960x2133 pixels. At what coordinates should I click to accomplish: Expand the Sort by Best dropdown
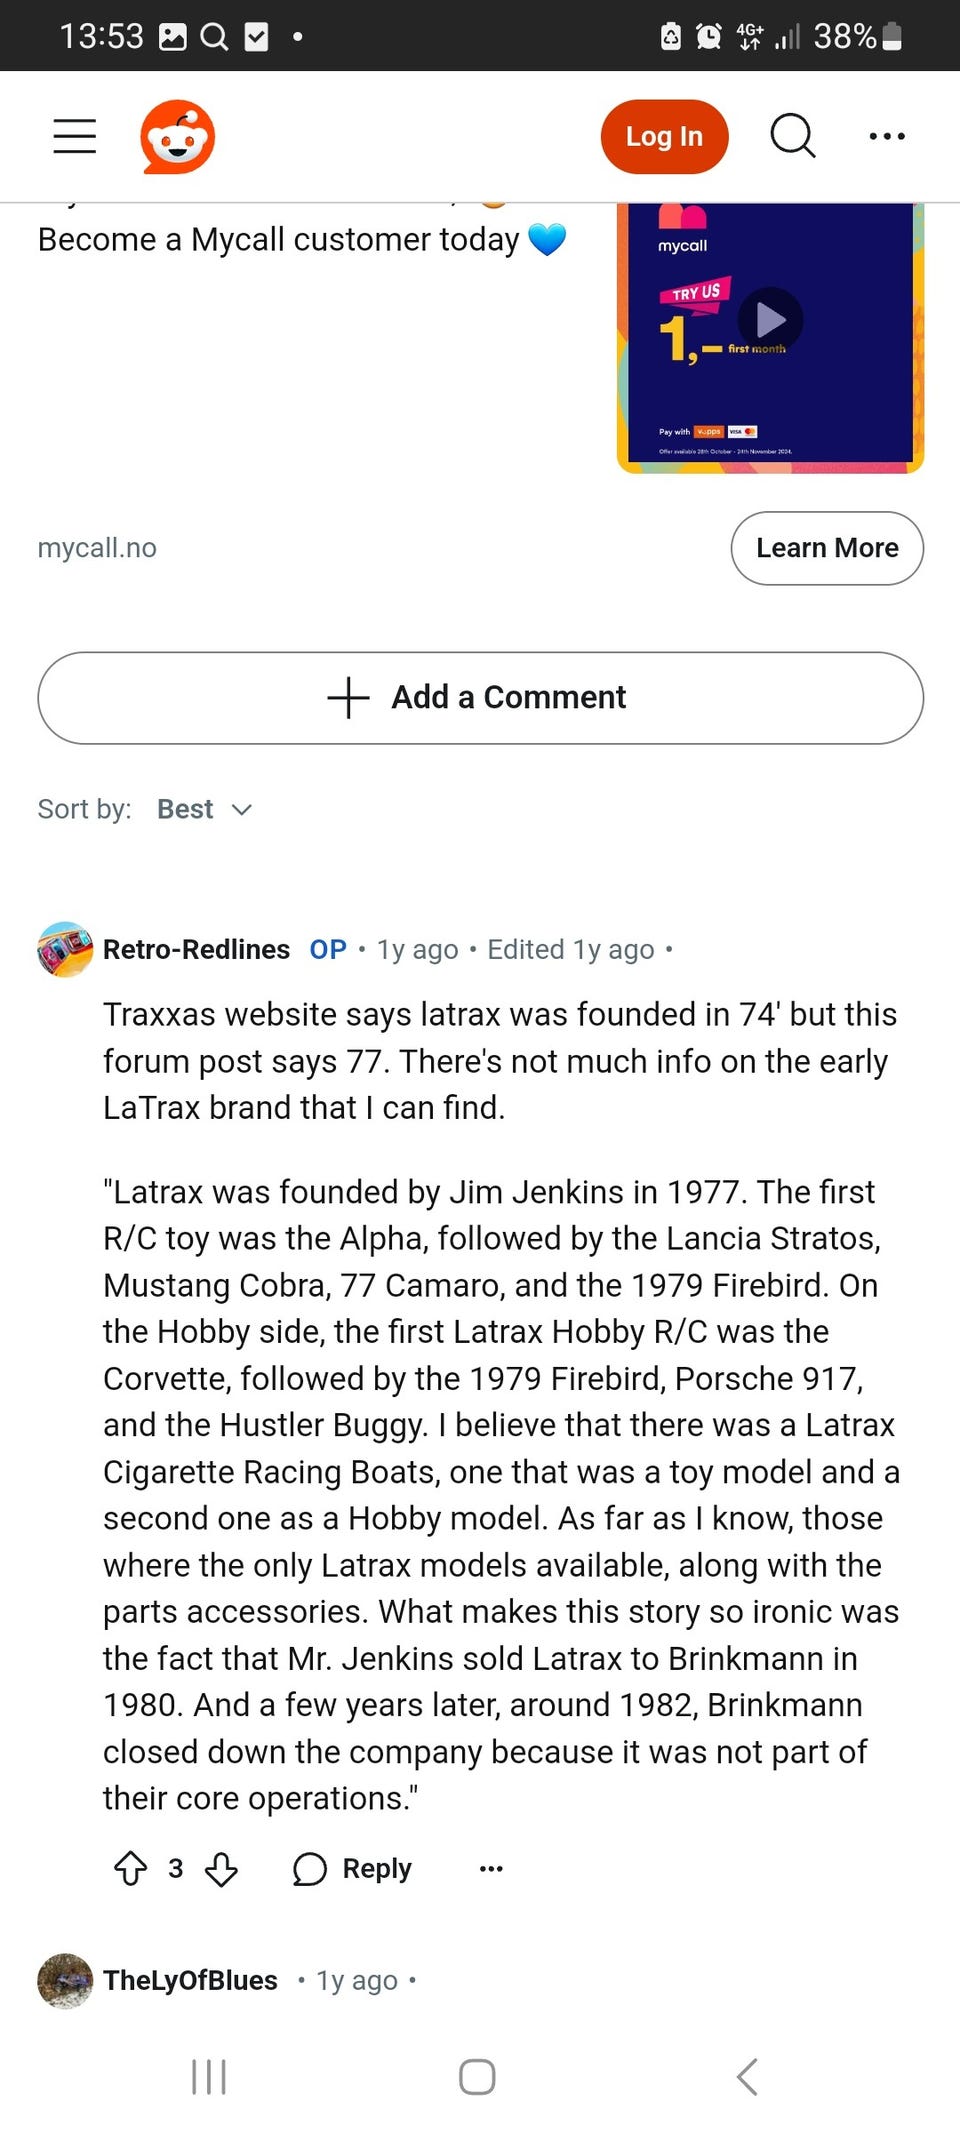pos(204,809)
